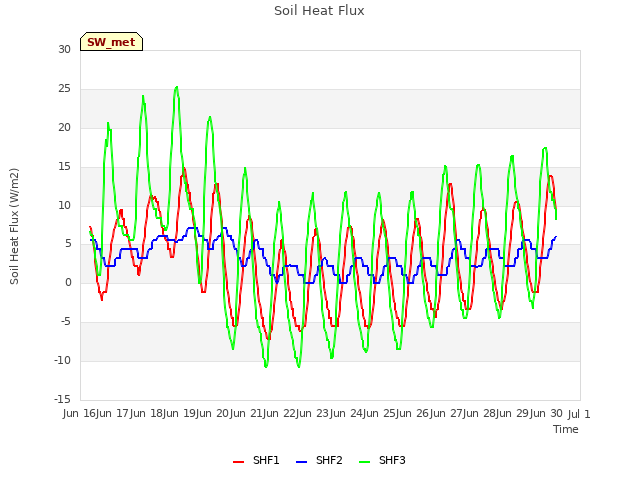This screenshot has height=480, width=640.
Task: Click the 18Jun x-axis tick label
Action: point(164,413)
